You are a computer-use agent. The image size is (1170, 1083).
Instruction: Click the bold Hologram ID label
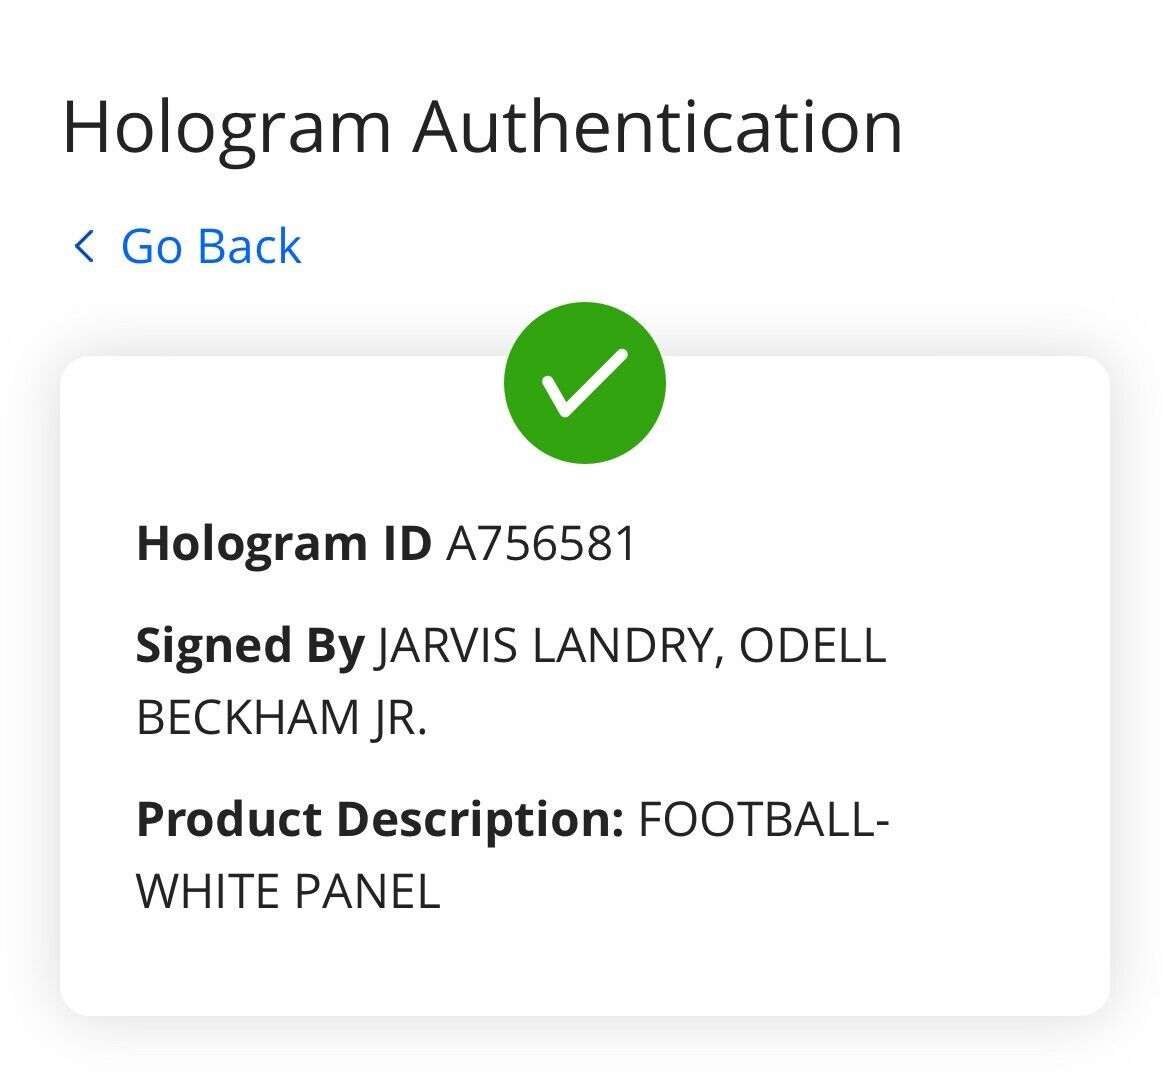pyautogui.click(x=284, y=545)
